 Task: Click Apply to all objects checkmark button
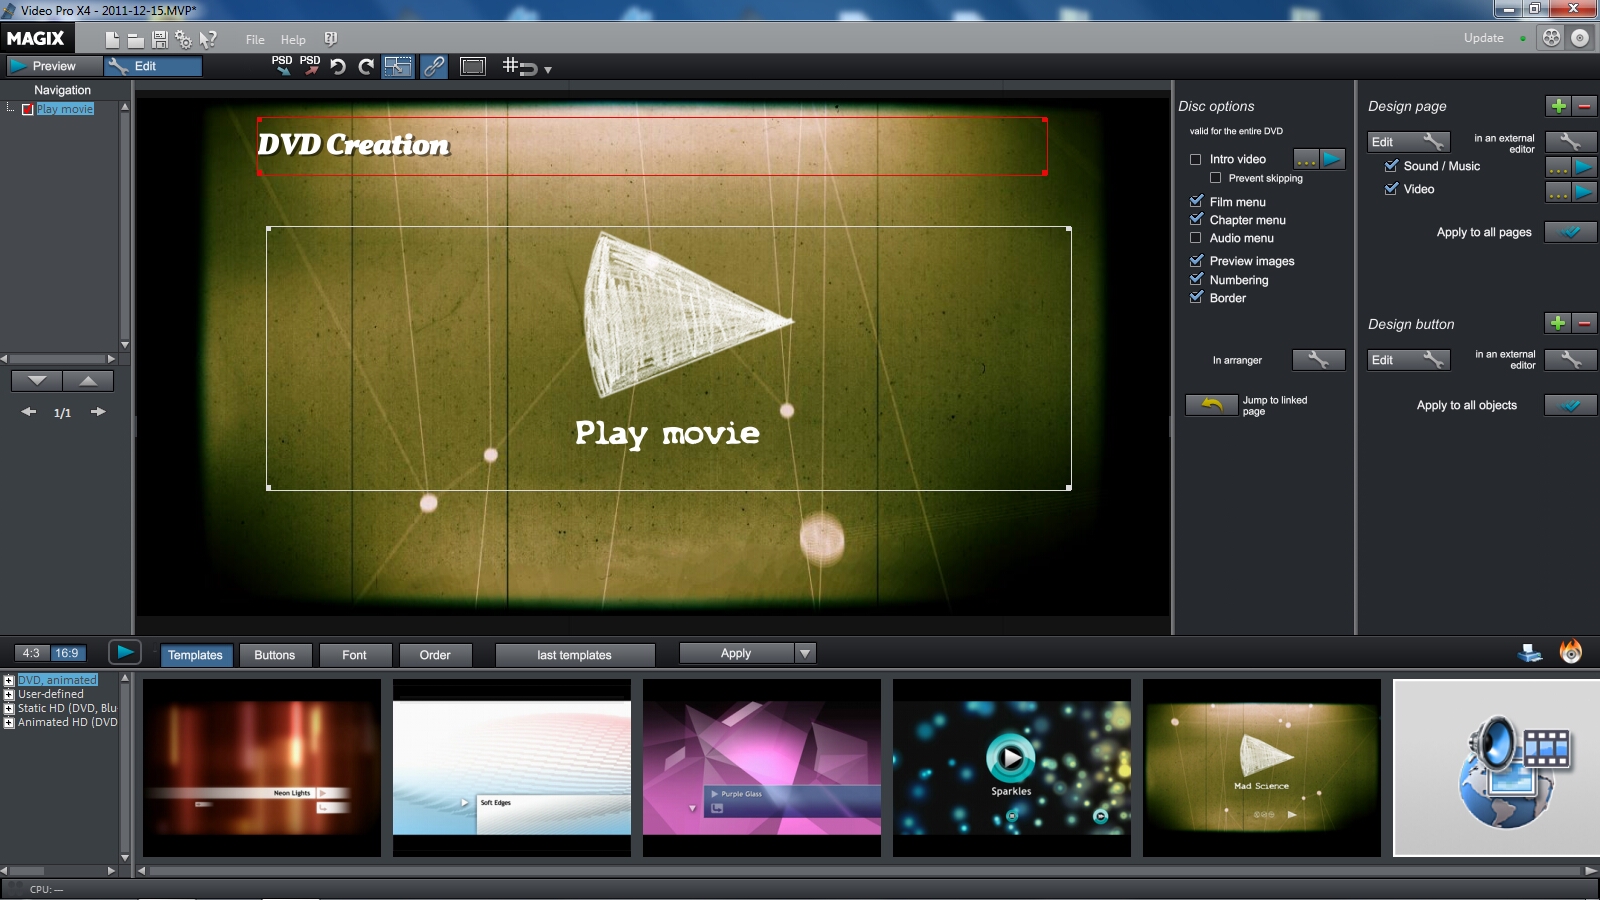1570,405
